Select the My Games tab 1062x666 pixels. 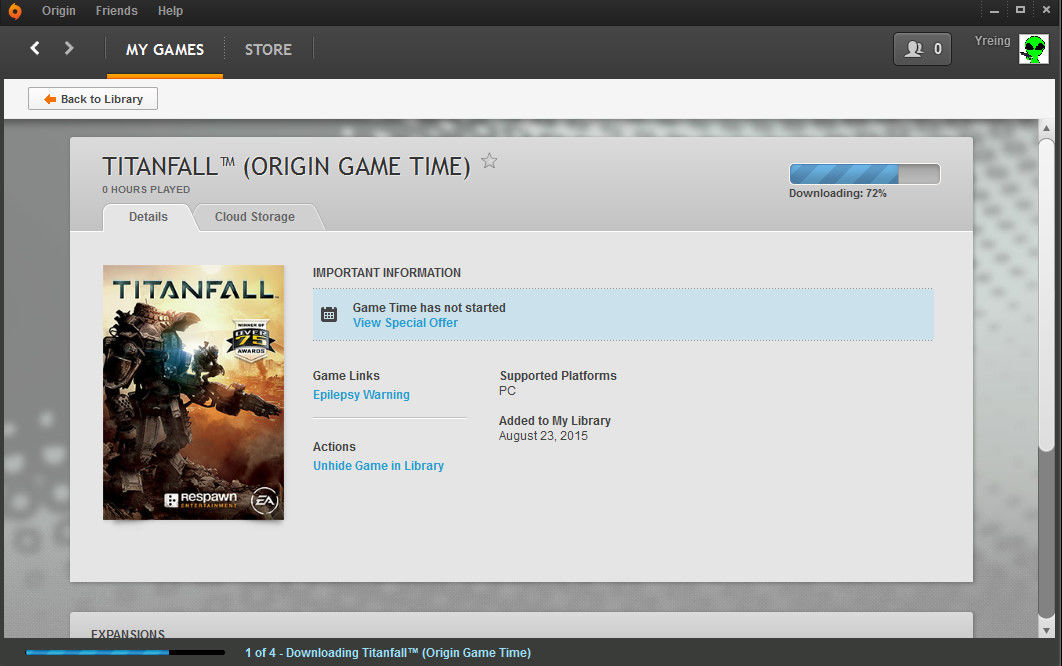[x=165, y=50]
